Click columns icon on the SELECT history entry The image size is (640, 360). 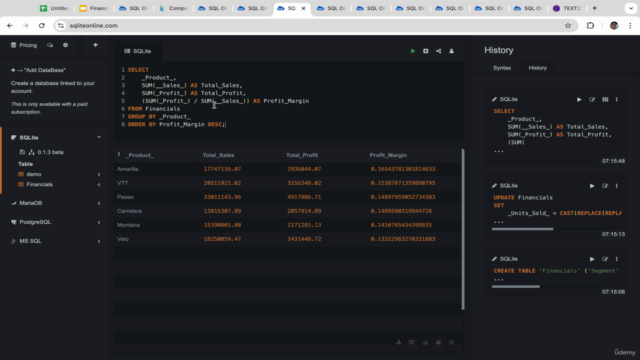click(605, 99)
